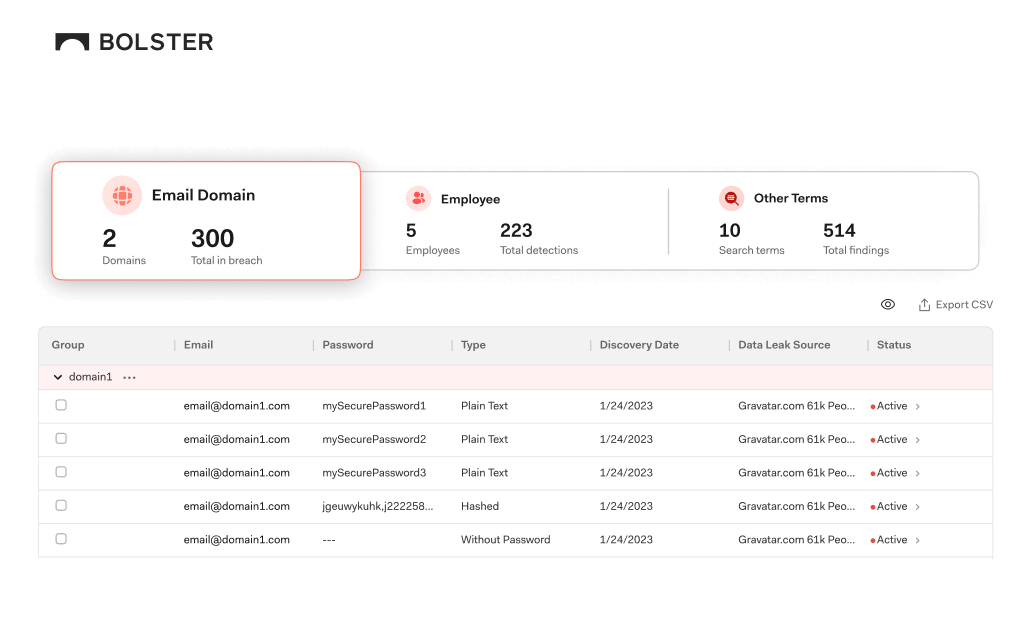Click the Employee people icon
The image size is (1030, 635).
(x=418, y=198)
